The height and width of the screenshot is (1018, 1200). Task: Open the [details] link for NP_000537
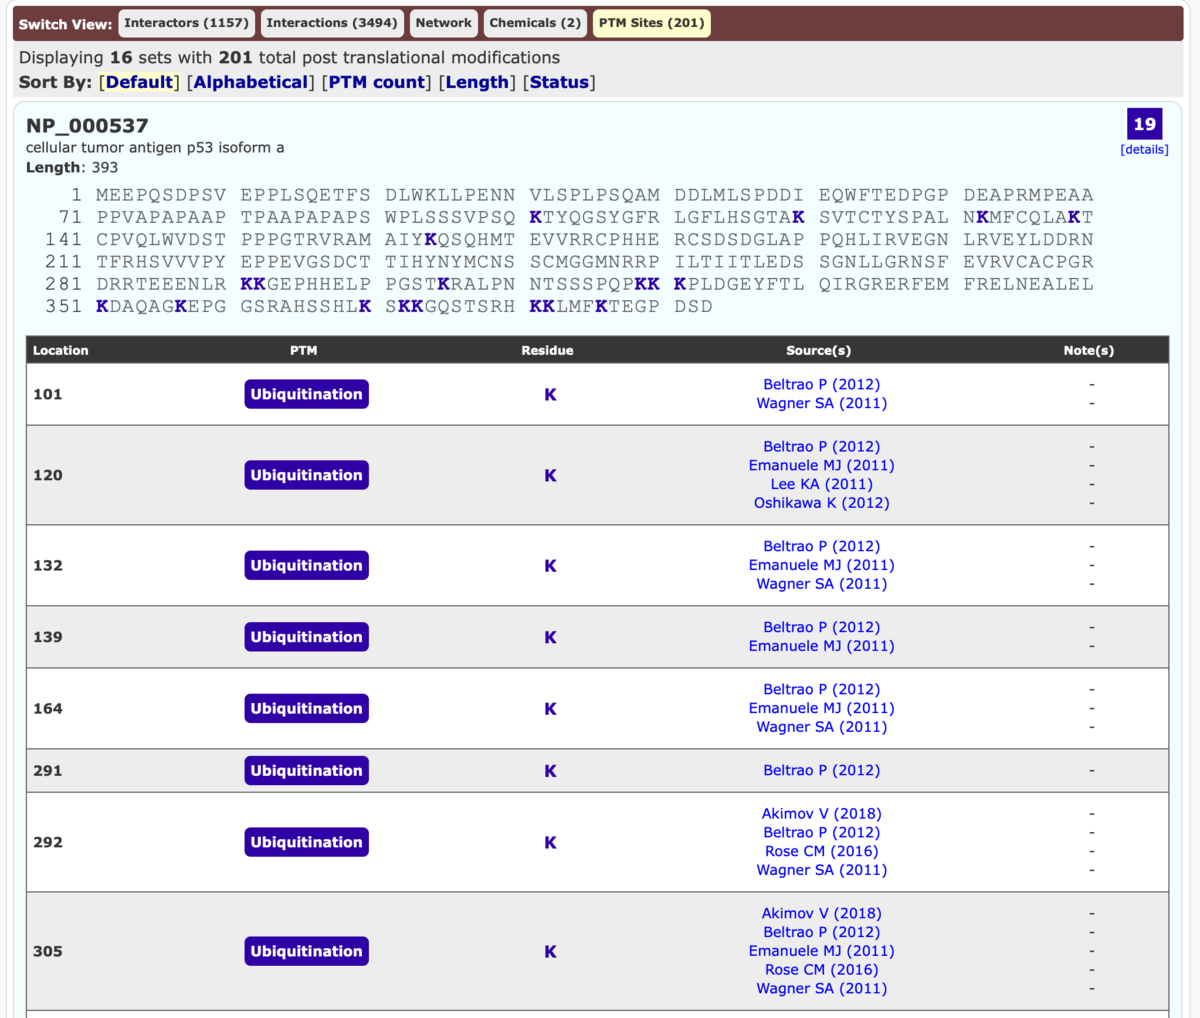click(1144, 150)
